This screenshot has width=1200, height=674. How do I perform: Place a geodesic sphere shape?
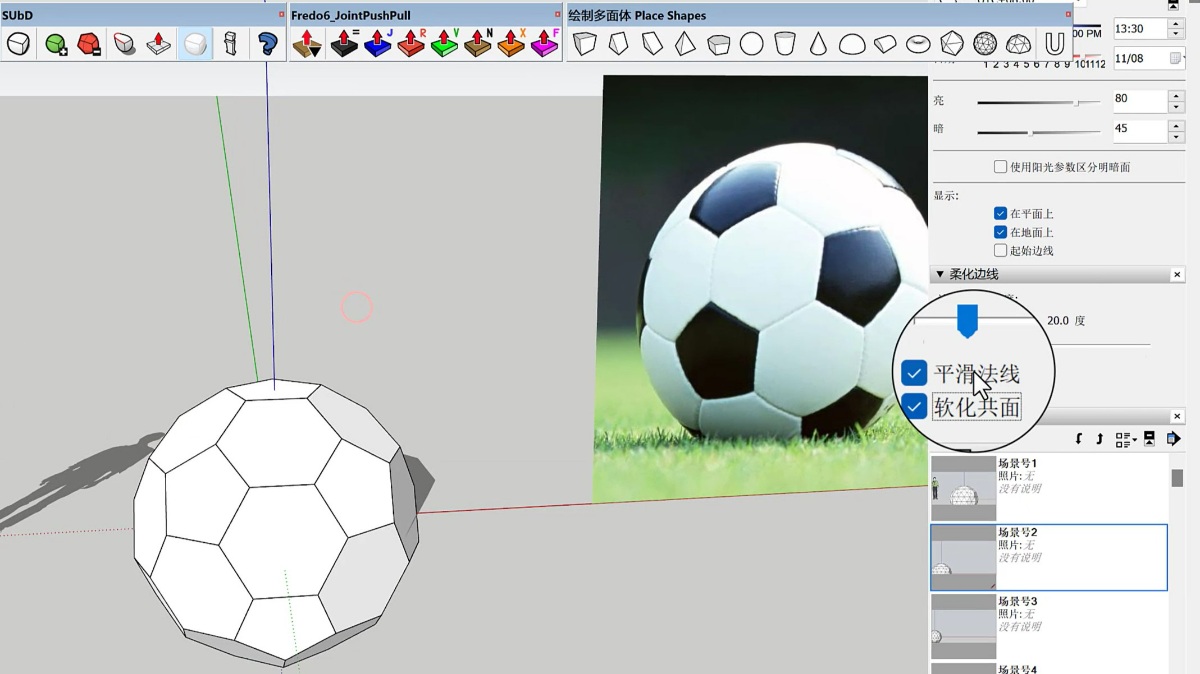click(x=985, y=44)
